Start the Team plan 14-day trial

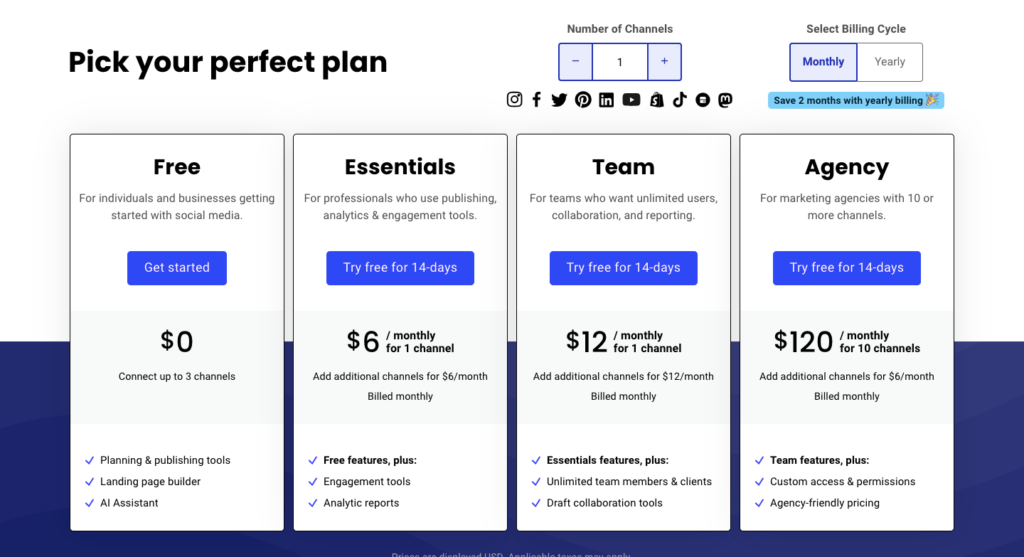point(624,268)
